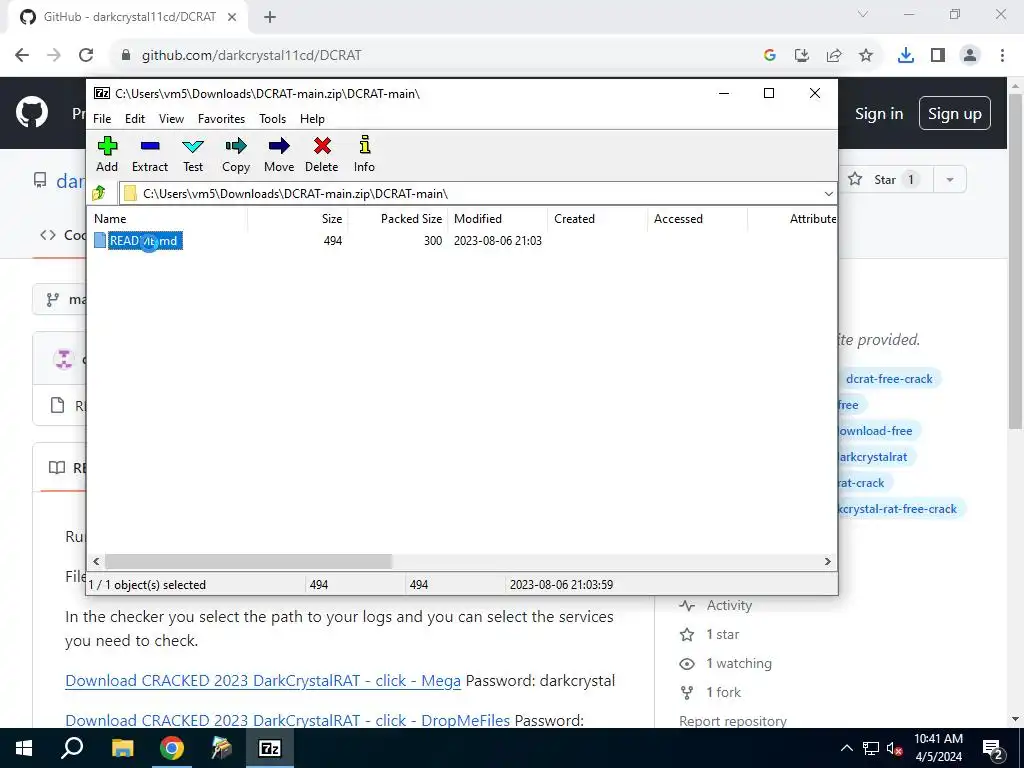Click the browser page vertical scrollbar
Image resolution: width=1024 pixels, height=768 pixels.
pos(1016,261)
